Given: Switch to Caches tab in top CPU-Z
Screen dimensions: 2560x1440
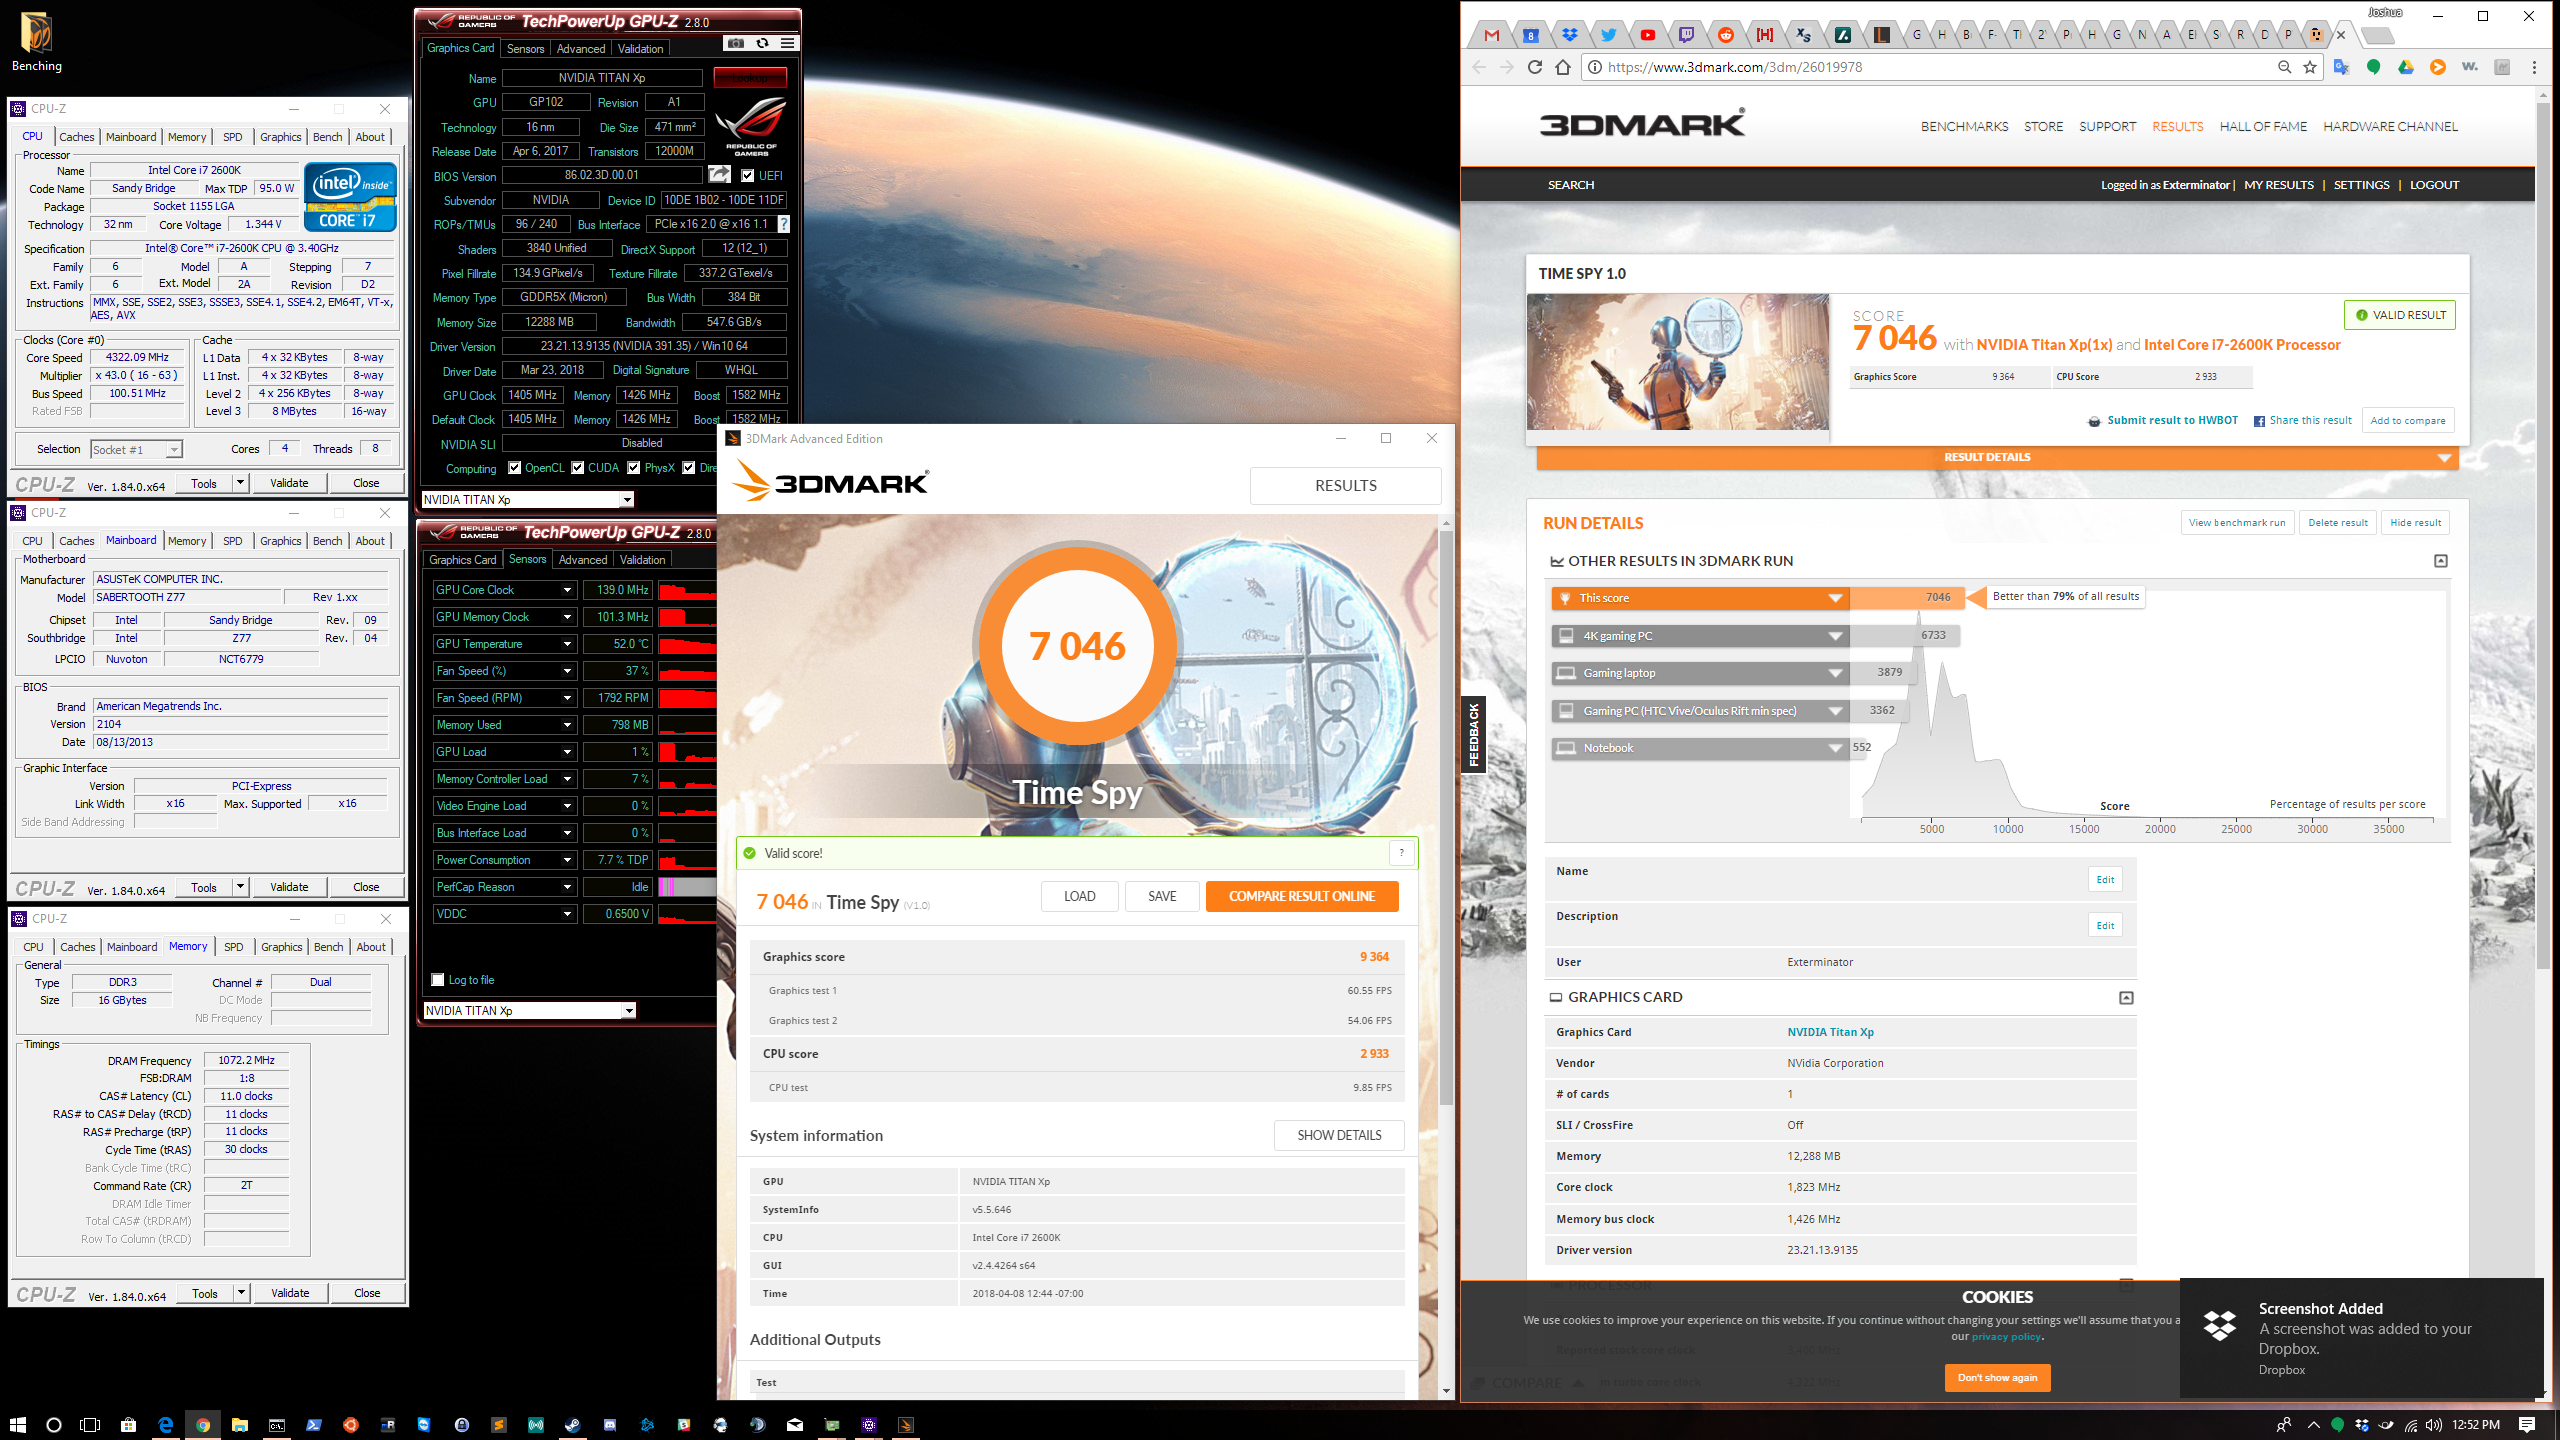Looking at the screenshot, I should 77,137.
